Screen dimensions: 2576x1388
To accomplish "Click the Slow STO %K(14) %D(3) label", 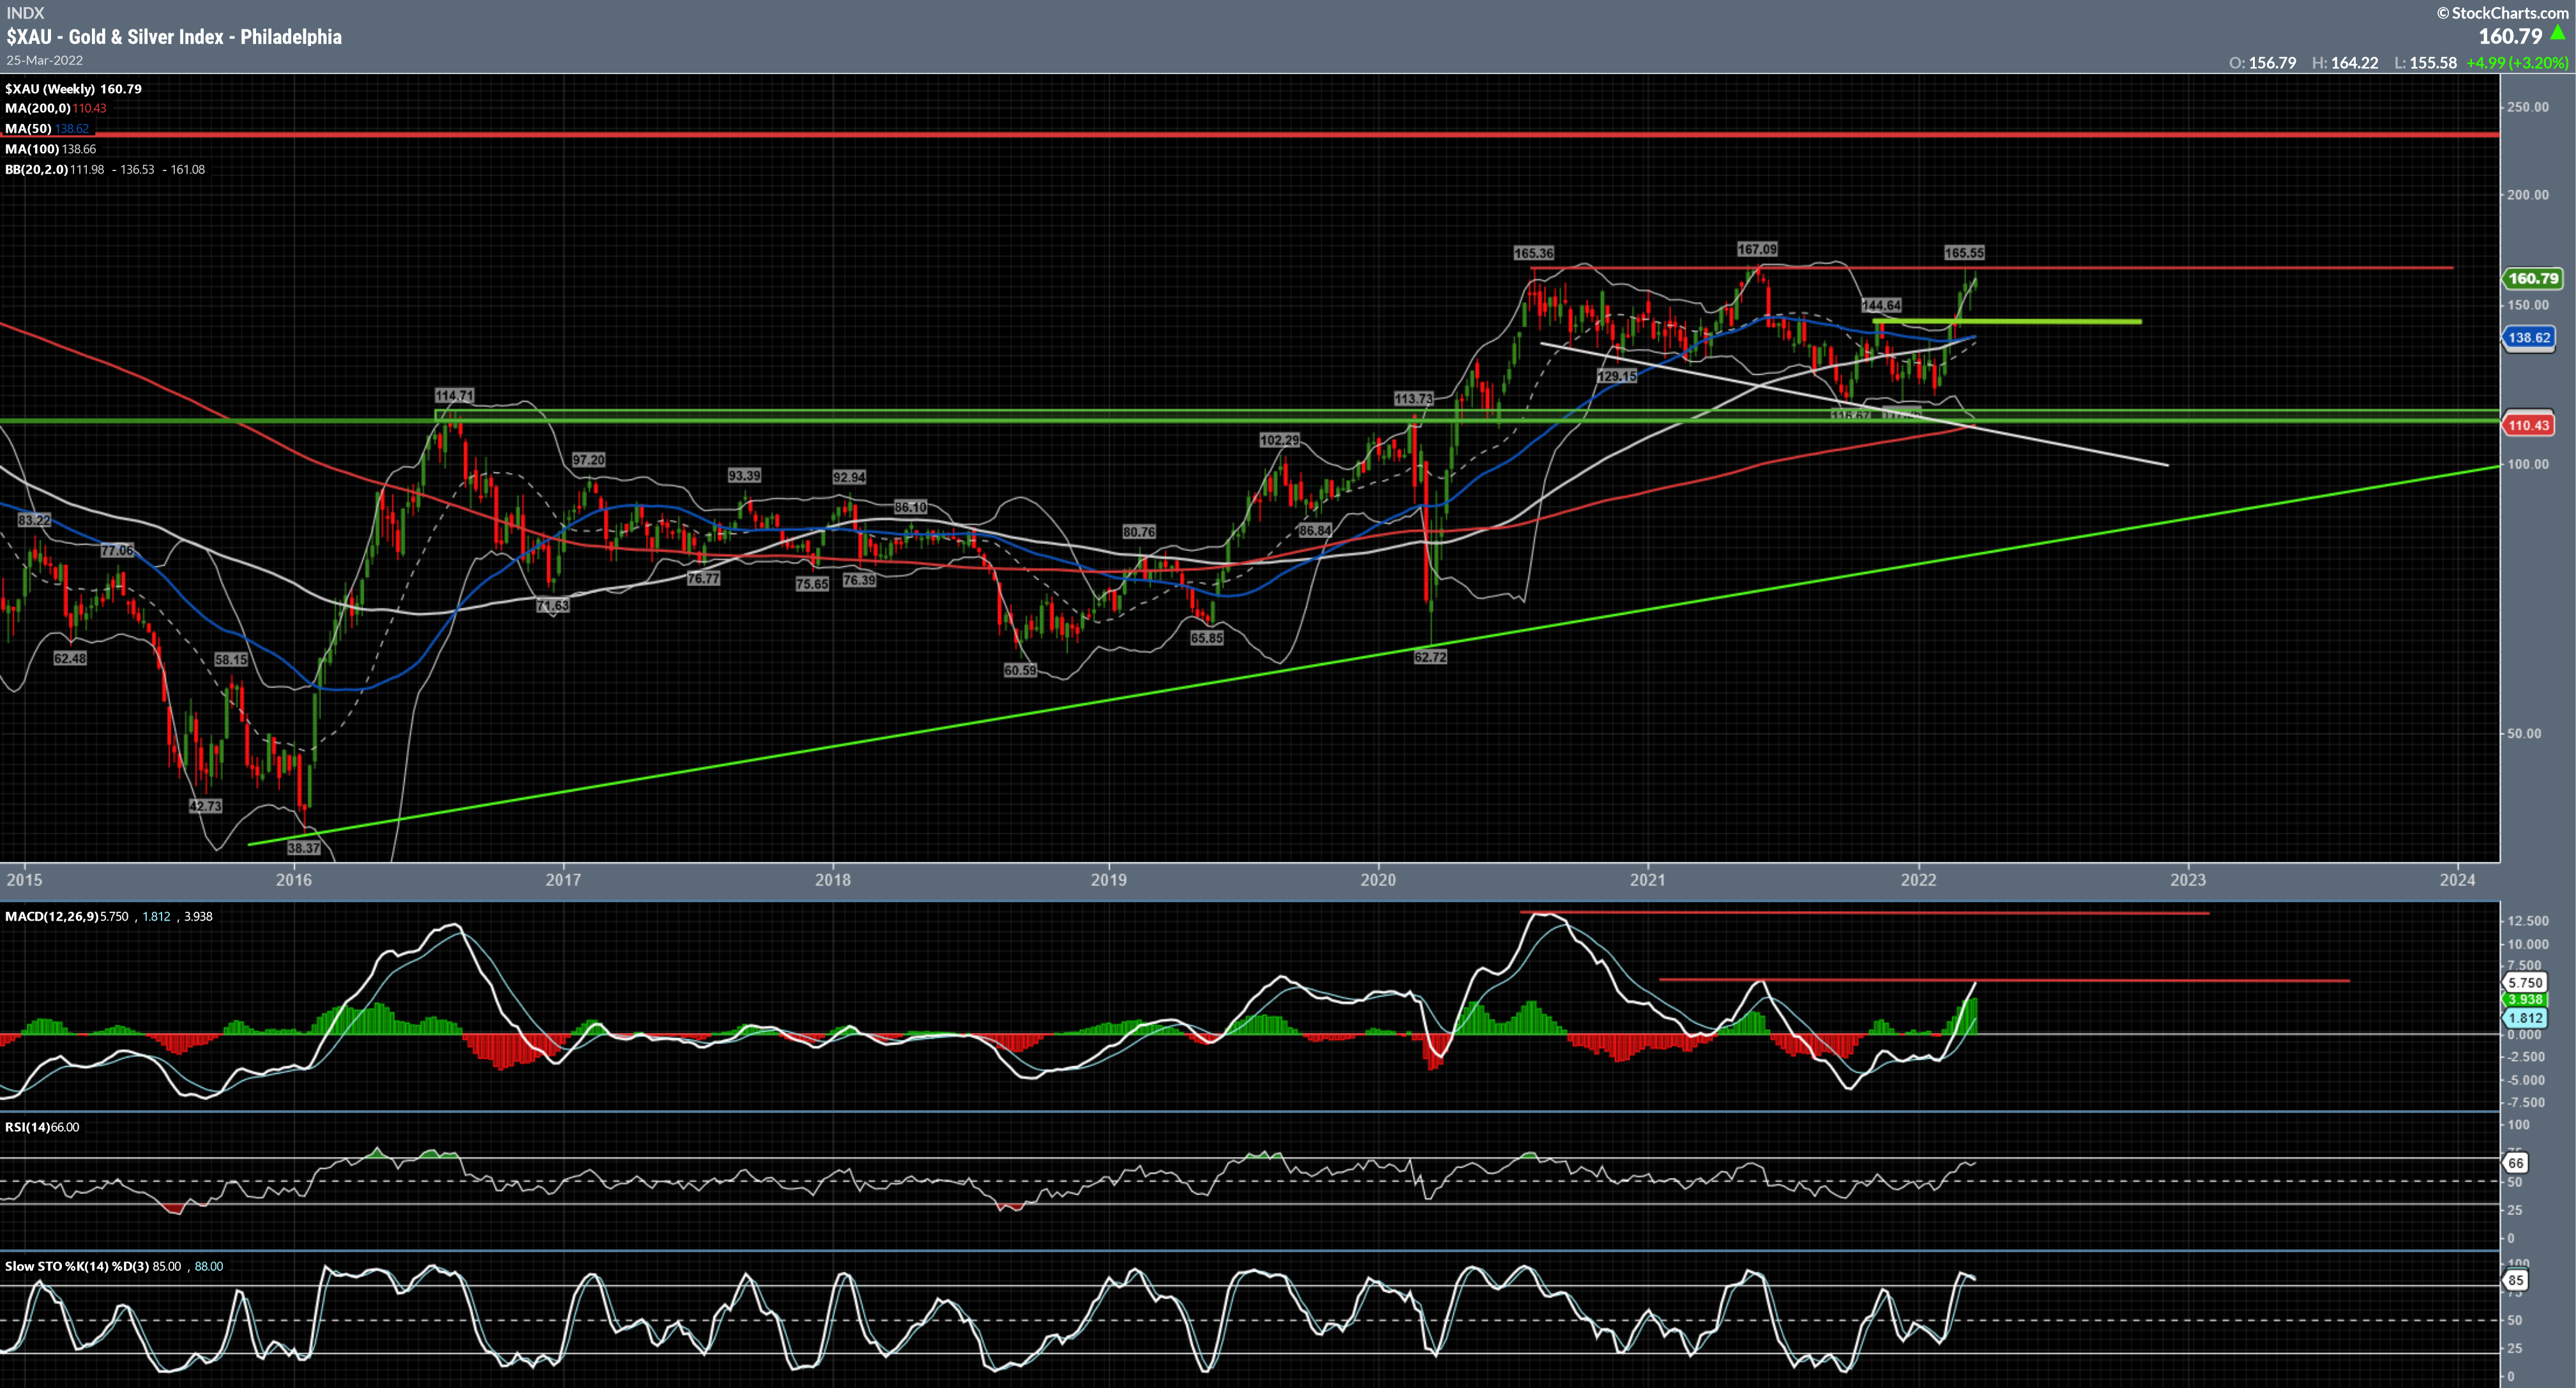I will coord(76,1266).
